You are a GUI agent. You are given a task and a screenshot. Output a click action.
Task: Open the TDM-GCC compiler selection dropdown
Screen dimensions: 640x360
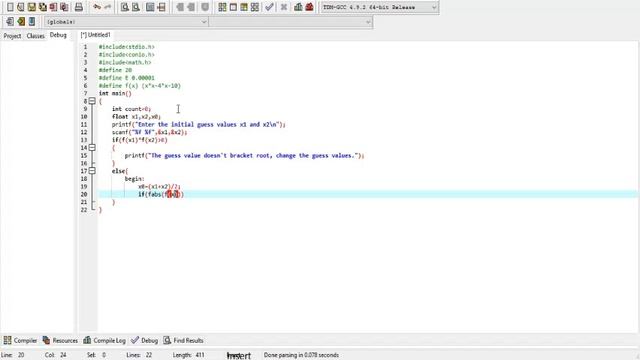pos(379,7)
